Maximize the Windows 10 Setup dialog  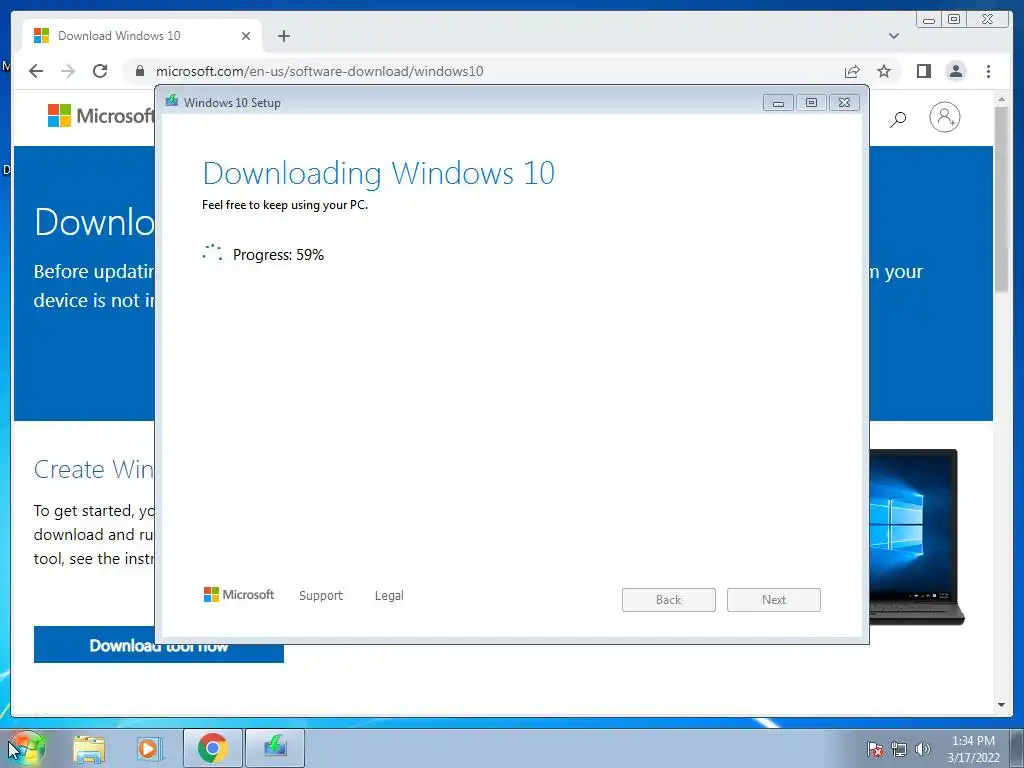point(811,103)
